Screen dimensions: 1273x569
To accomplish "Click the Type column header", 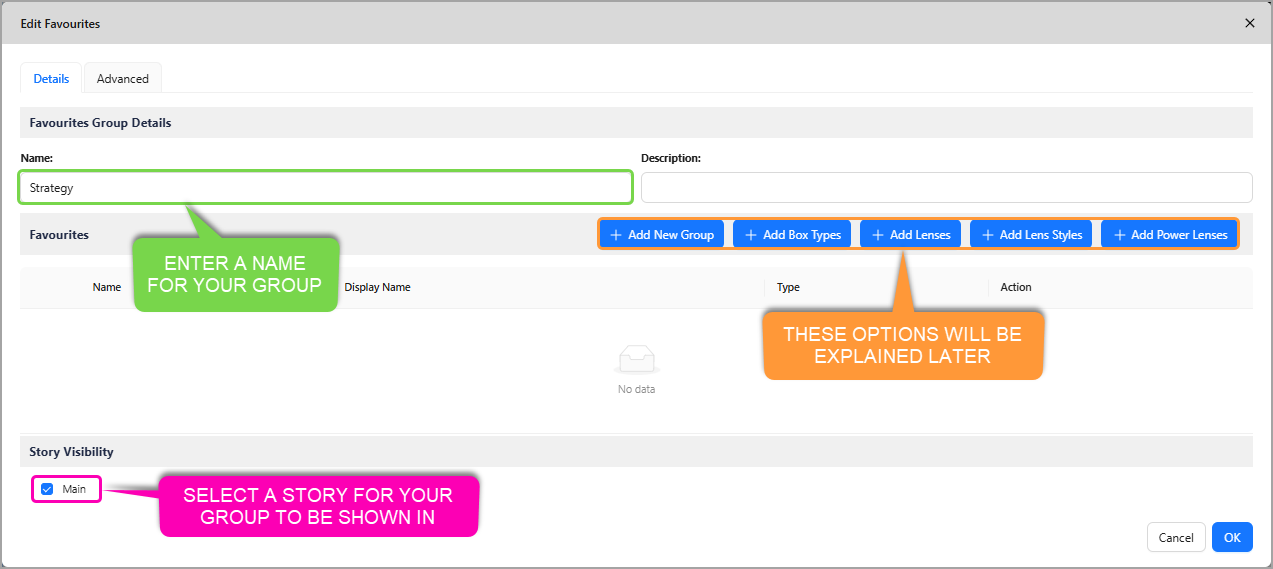I will point(788,287).
